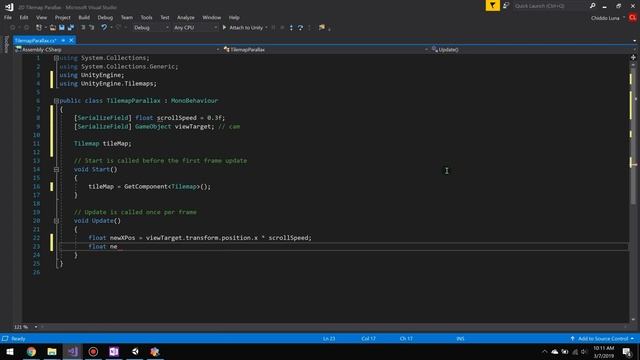The height and width of the screenshot is (360, 640).
Task: Open the Windows Start menu
Action: click(10, 351)
